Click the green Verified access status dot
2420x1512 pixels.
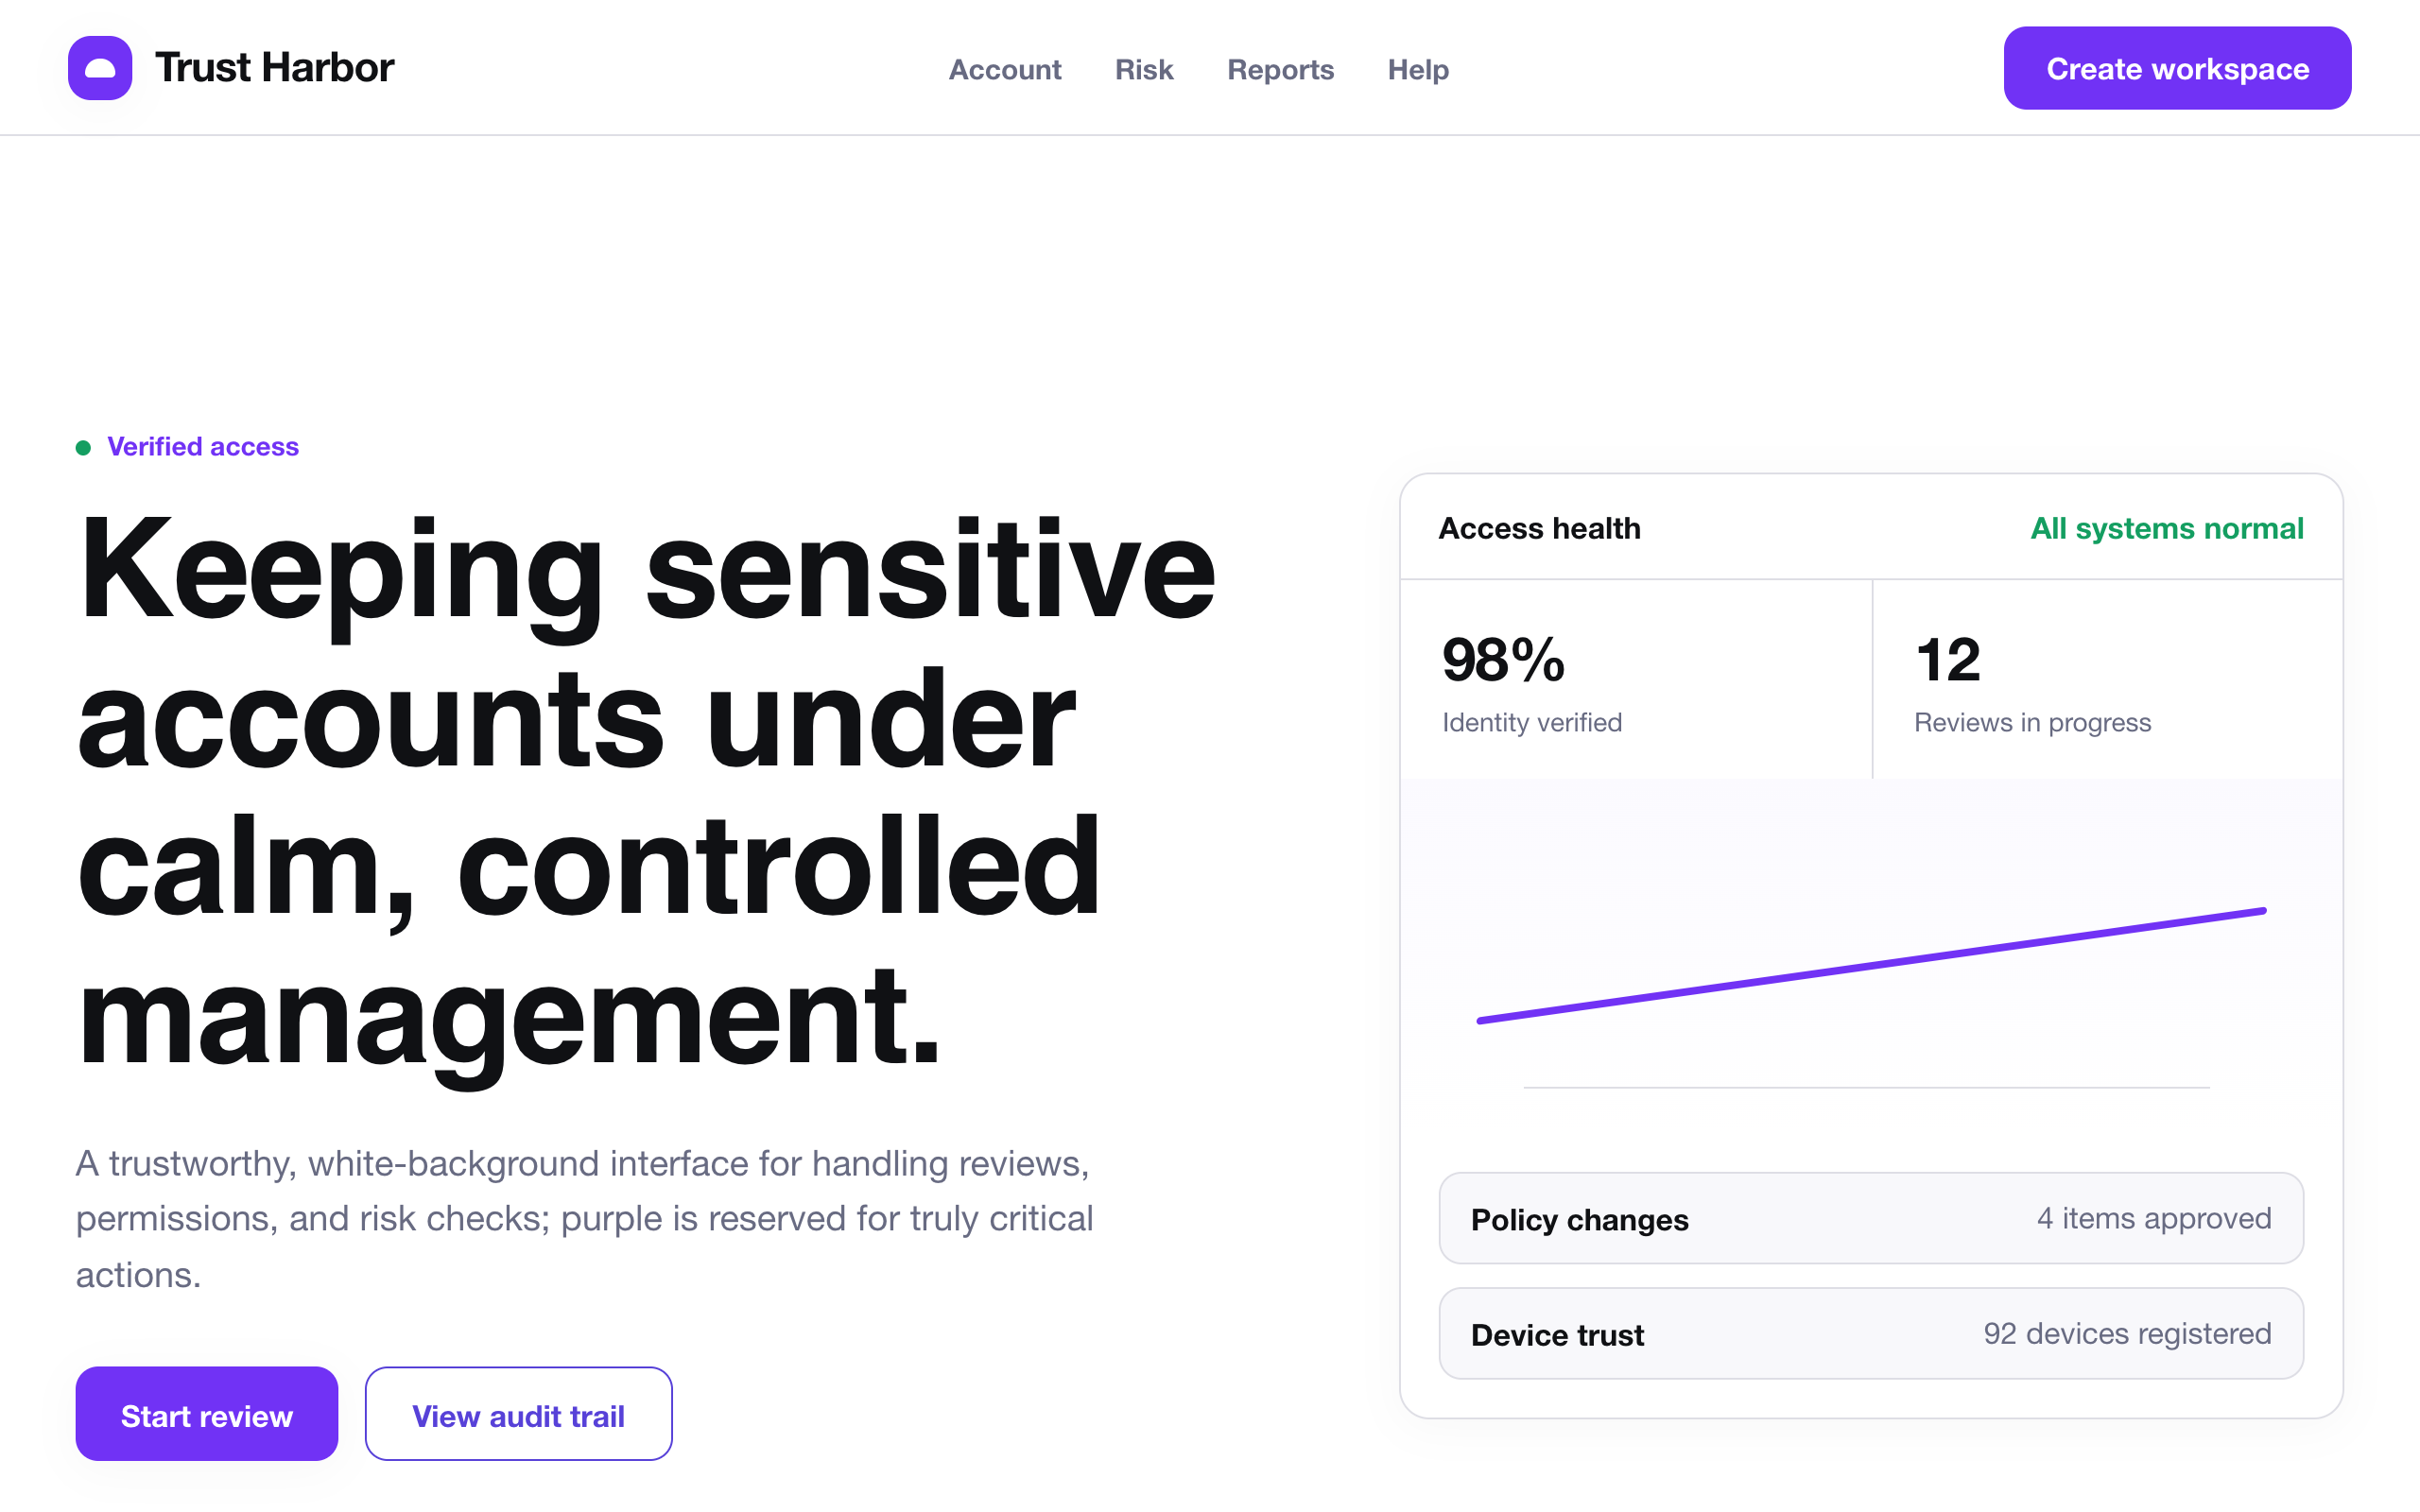[x=84, y=447]
